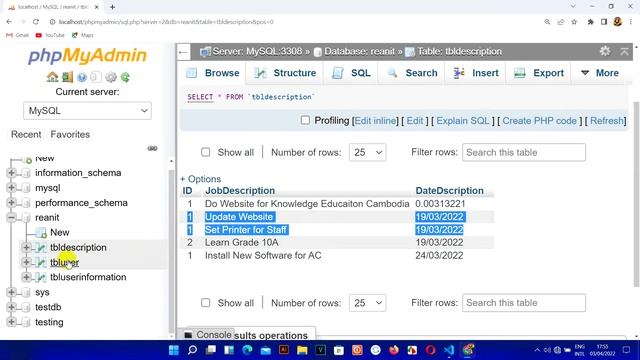Enable the Profiling checkbox
640x360 pixels.
point(305,120)
